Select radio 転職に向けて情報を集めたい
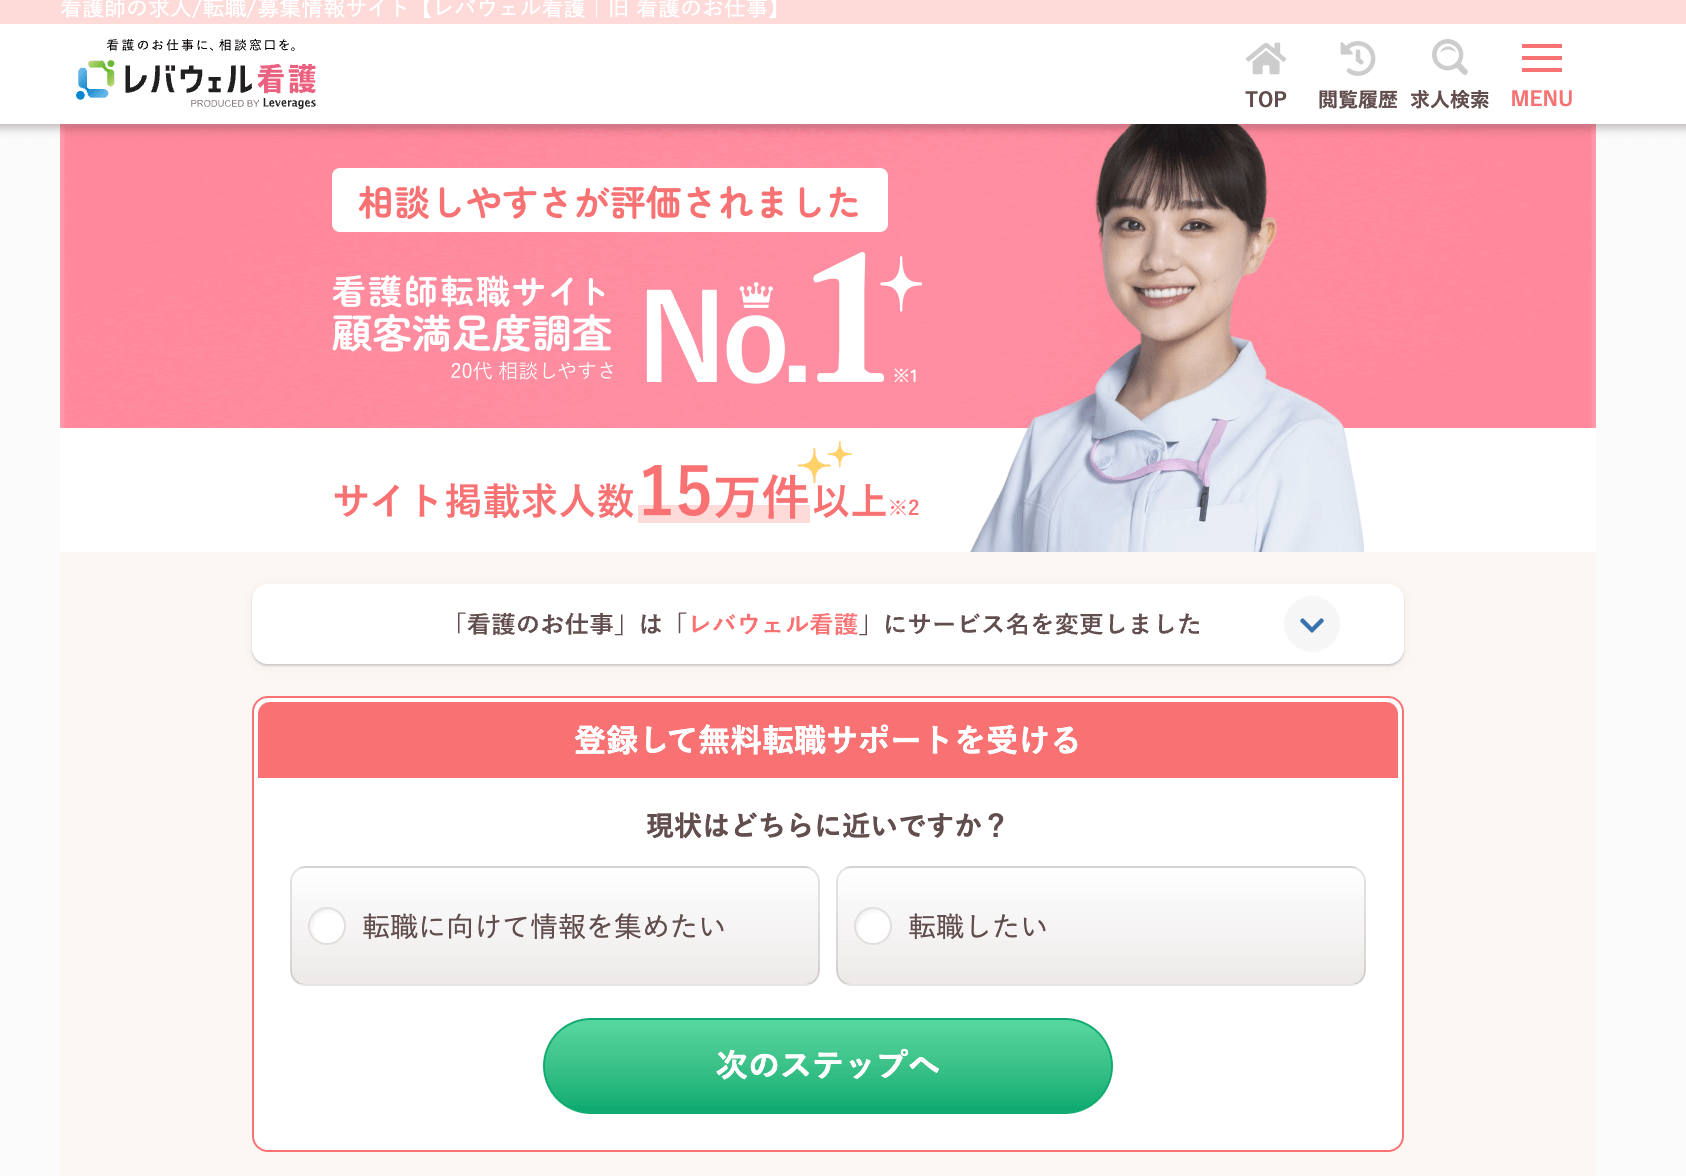The image size is (1686, 1176). (327, 926)
